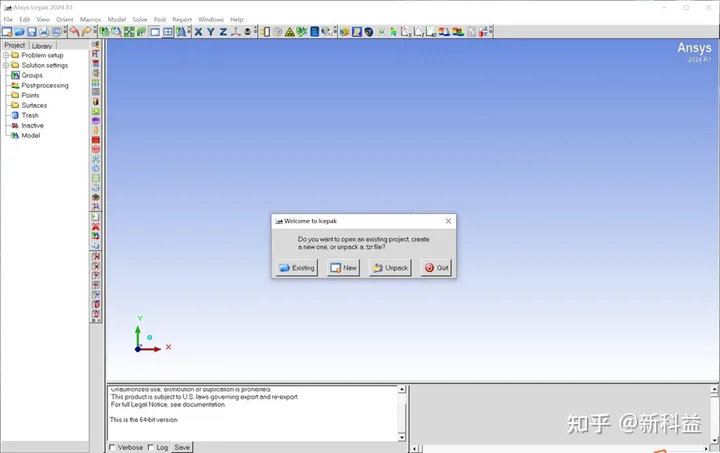Switch to the Library tab
Screen dimensions: 720x453
[42, 45]
